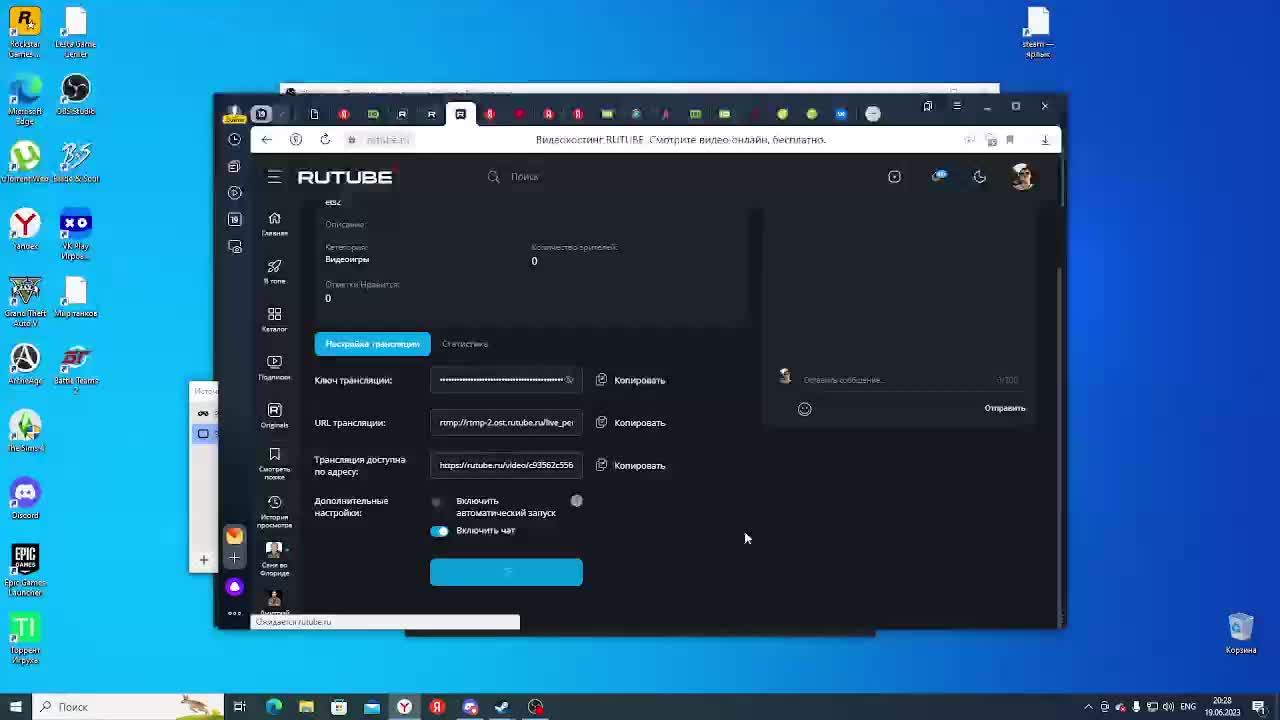Click the auto-launch help info icon

tap(577, 501)
